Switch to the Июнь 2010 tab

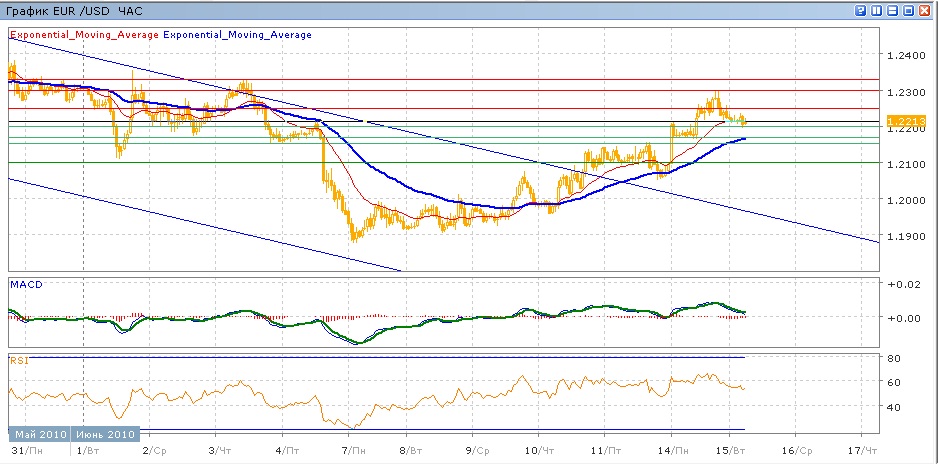105,434
